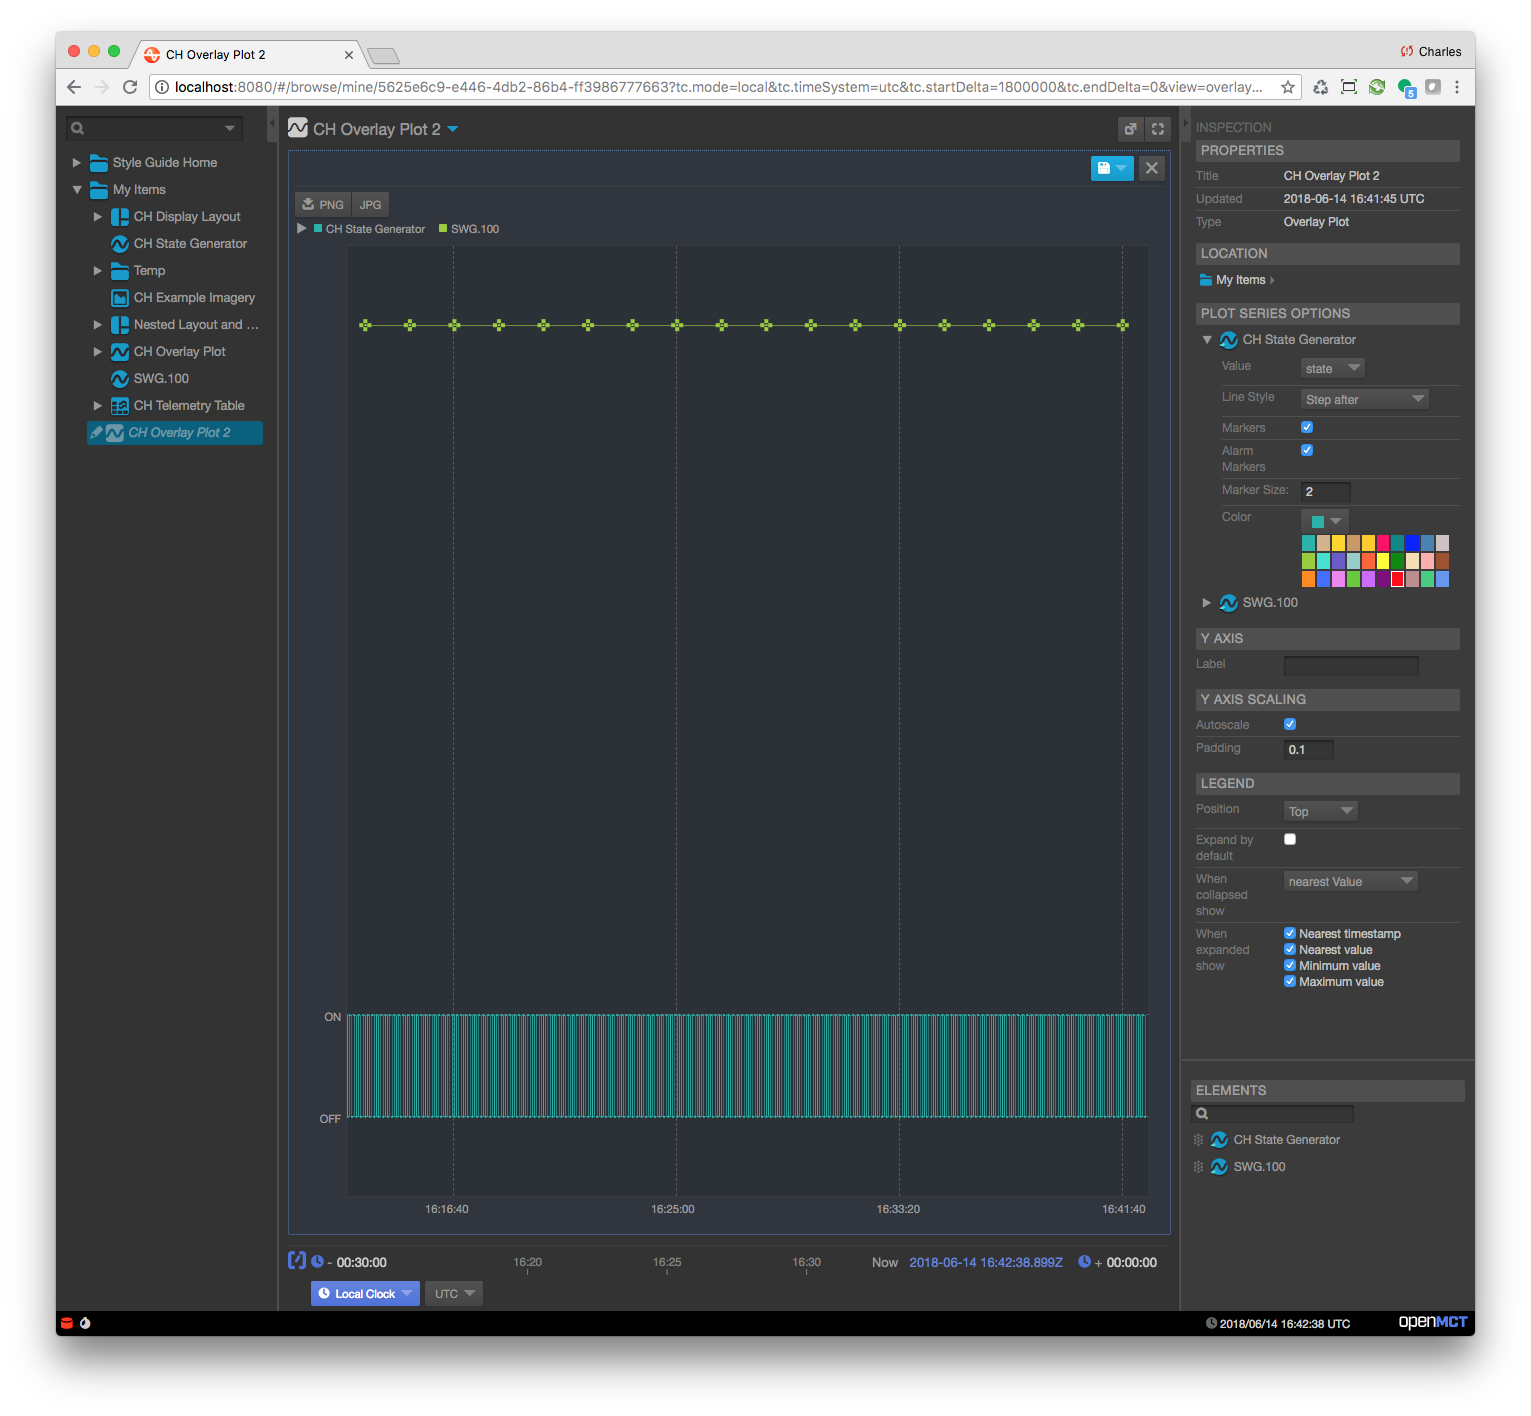1531x1416 pixels.
Task: Click the clock icon beside the 00:30:00 offset
Action: [317, 1261]
